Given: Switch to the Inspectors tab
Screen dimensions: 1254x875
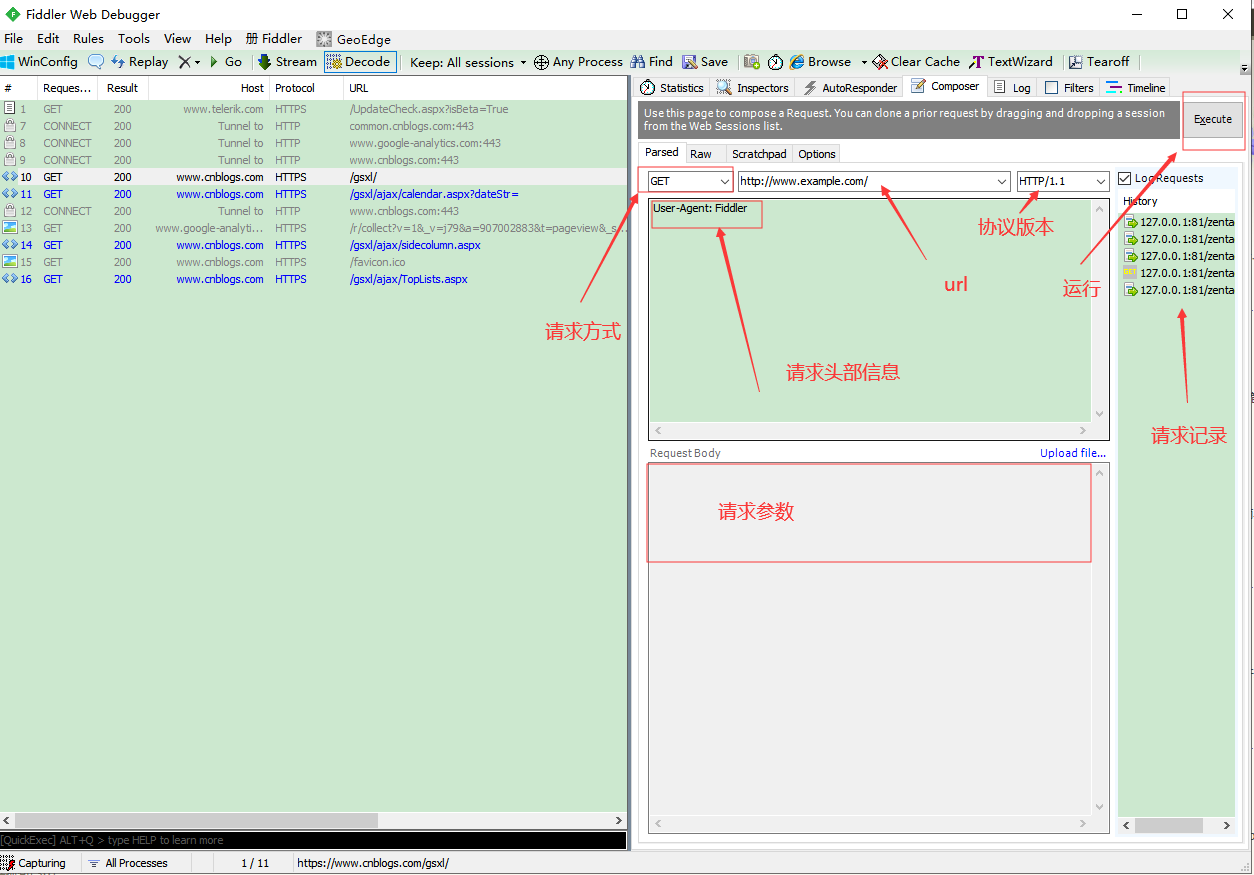Looking at the screenshot, I should [x=753, y=88].
